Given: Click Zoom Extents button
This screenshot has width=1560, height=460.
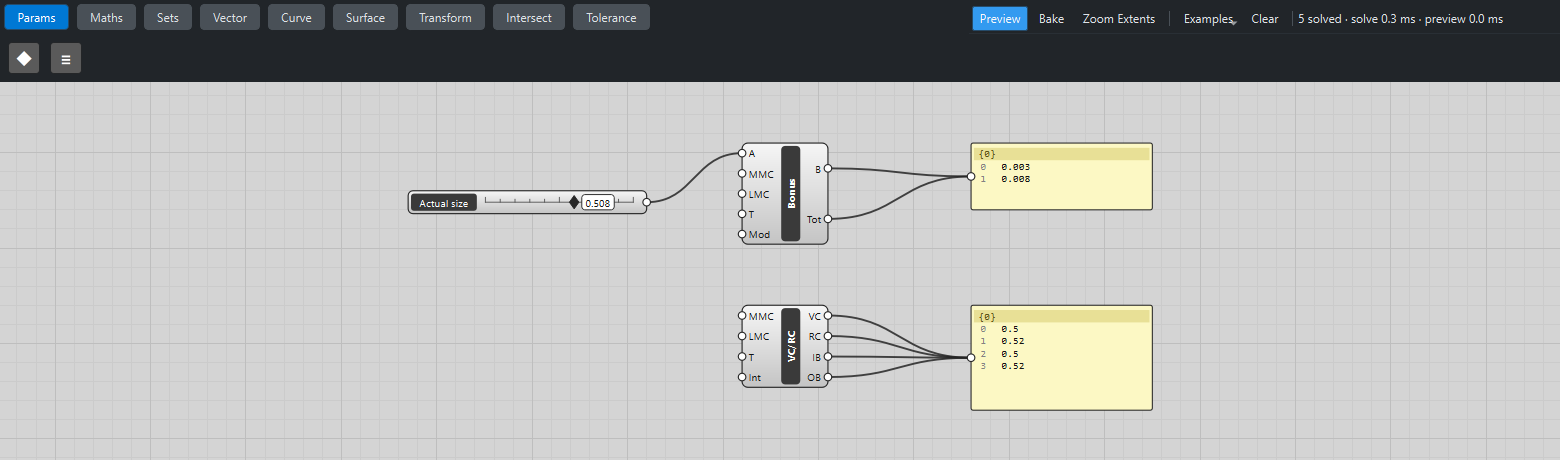Looking at the screenshot, I should [x=1119, y=18].
